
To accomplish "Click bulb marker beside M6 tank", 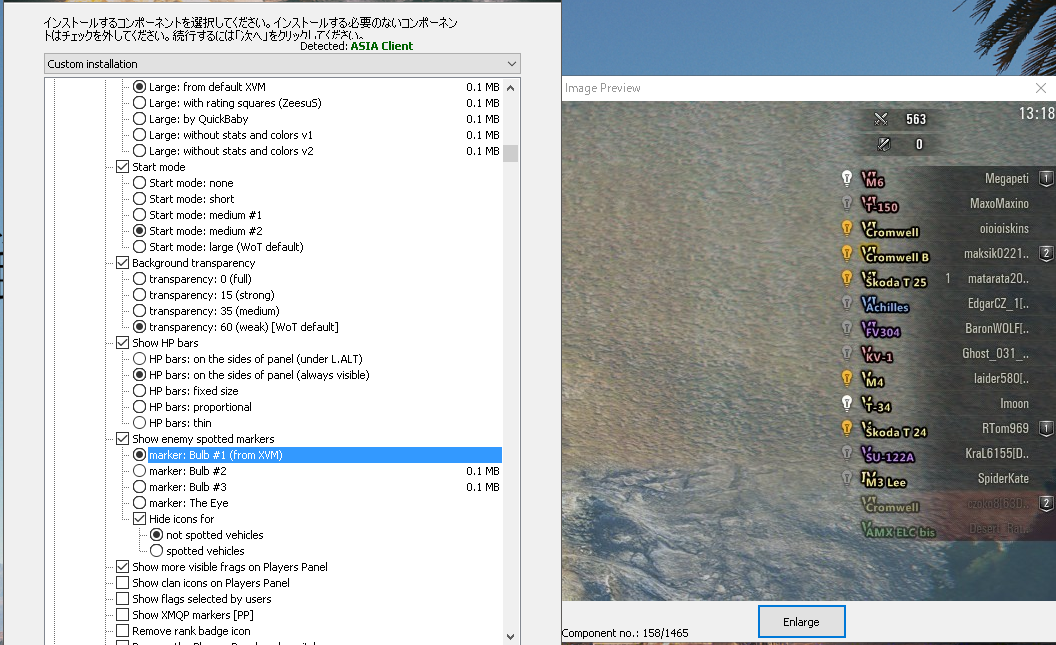I will coord(847,178).
